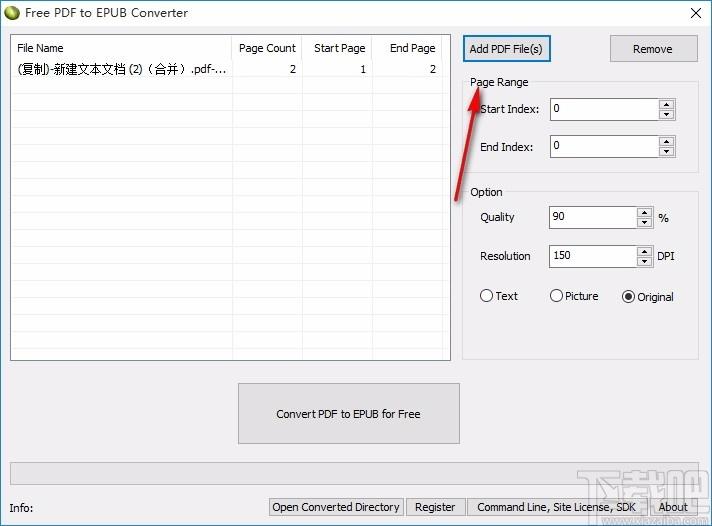Decrease the Resolution DPI value
The width and height of the screenshot is (712, 526).
(x=644, y=262)
